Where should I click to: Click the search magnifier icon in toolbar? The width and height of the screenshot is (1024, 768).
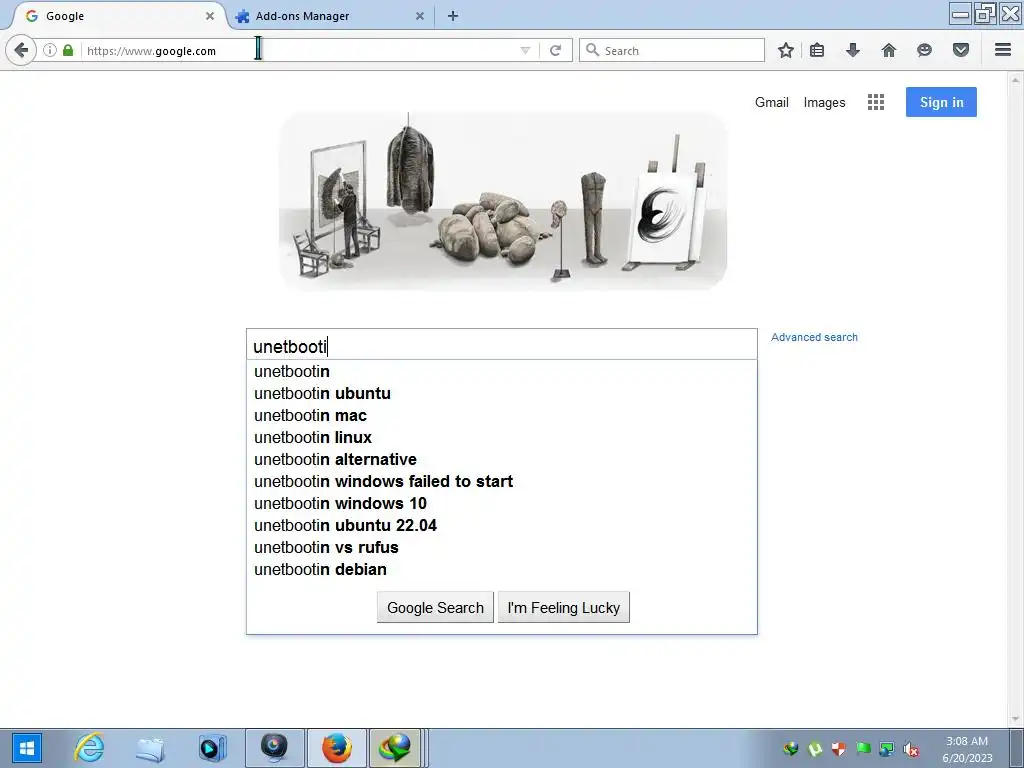click(592, 50)
